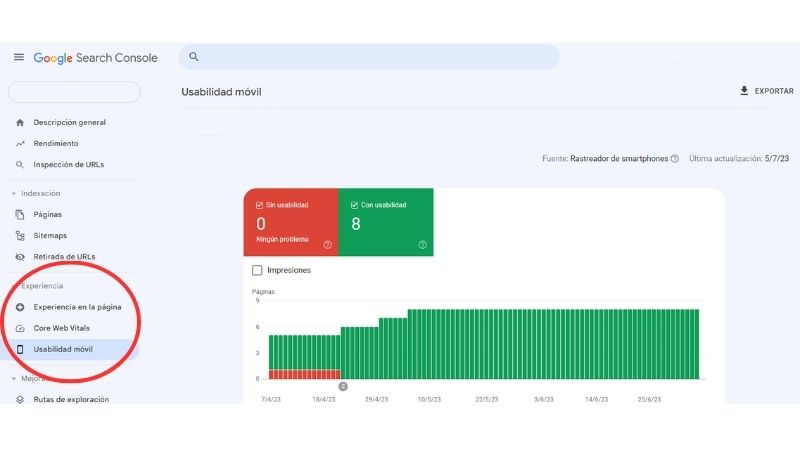
Task: Click the speedometer icon for Core Web Vitals
Action: pyautogui.click(x=20, y=329)
